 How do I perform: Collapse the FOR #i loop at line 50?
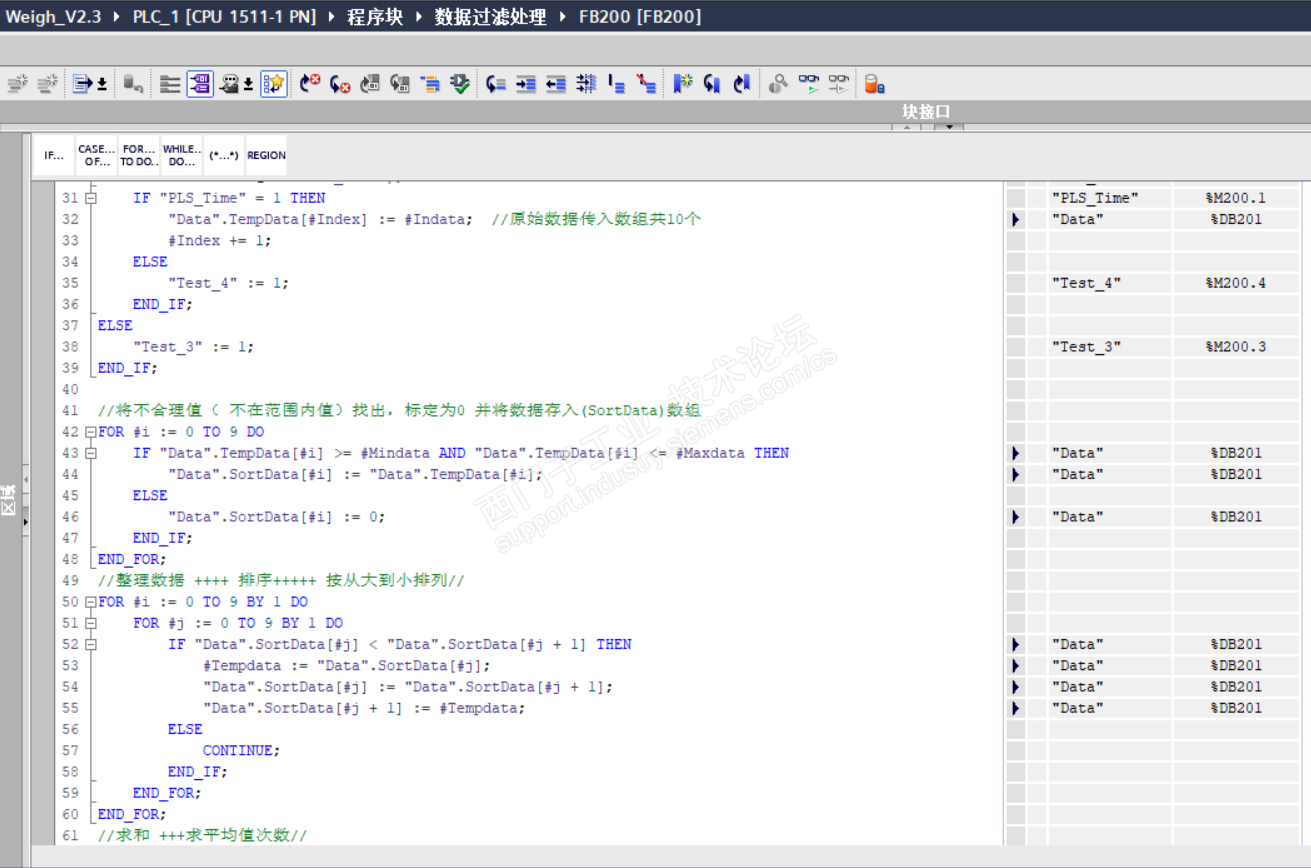(91, 602)
